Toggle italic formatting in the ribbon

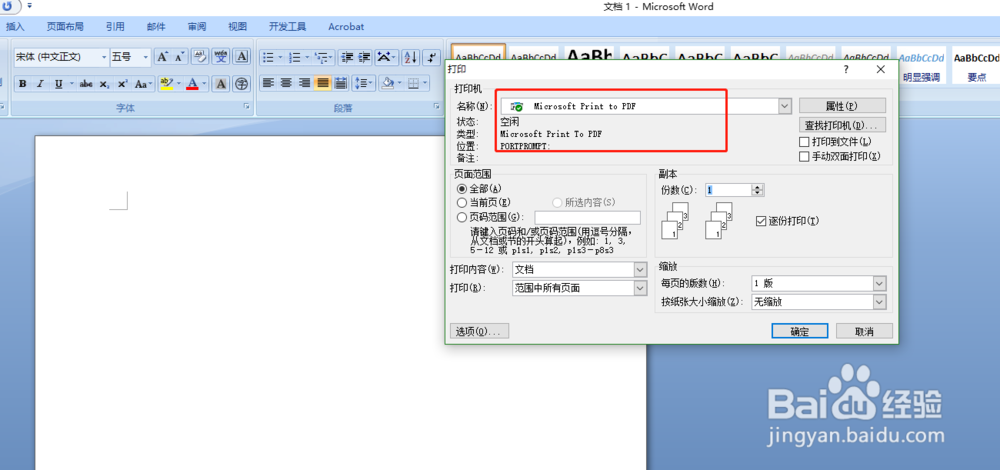point(40,84)
